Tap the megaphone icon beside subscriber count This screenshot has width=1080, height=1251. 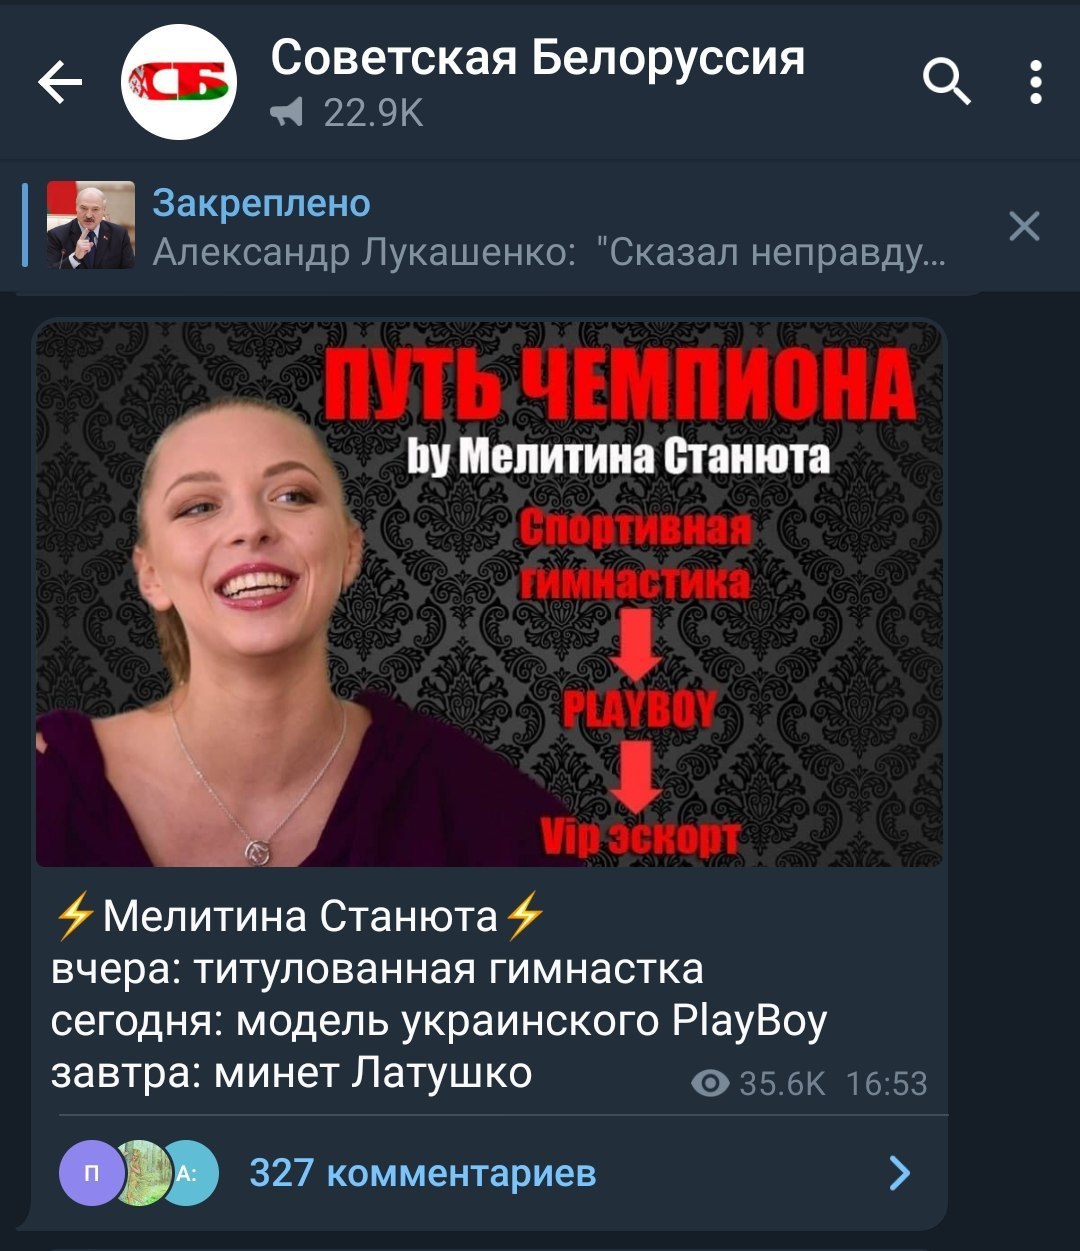tap(288, 115)
